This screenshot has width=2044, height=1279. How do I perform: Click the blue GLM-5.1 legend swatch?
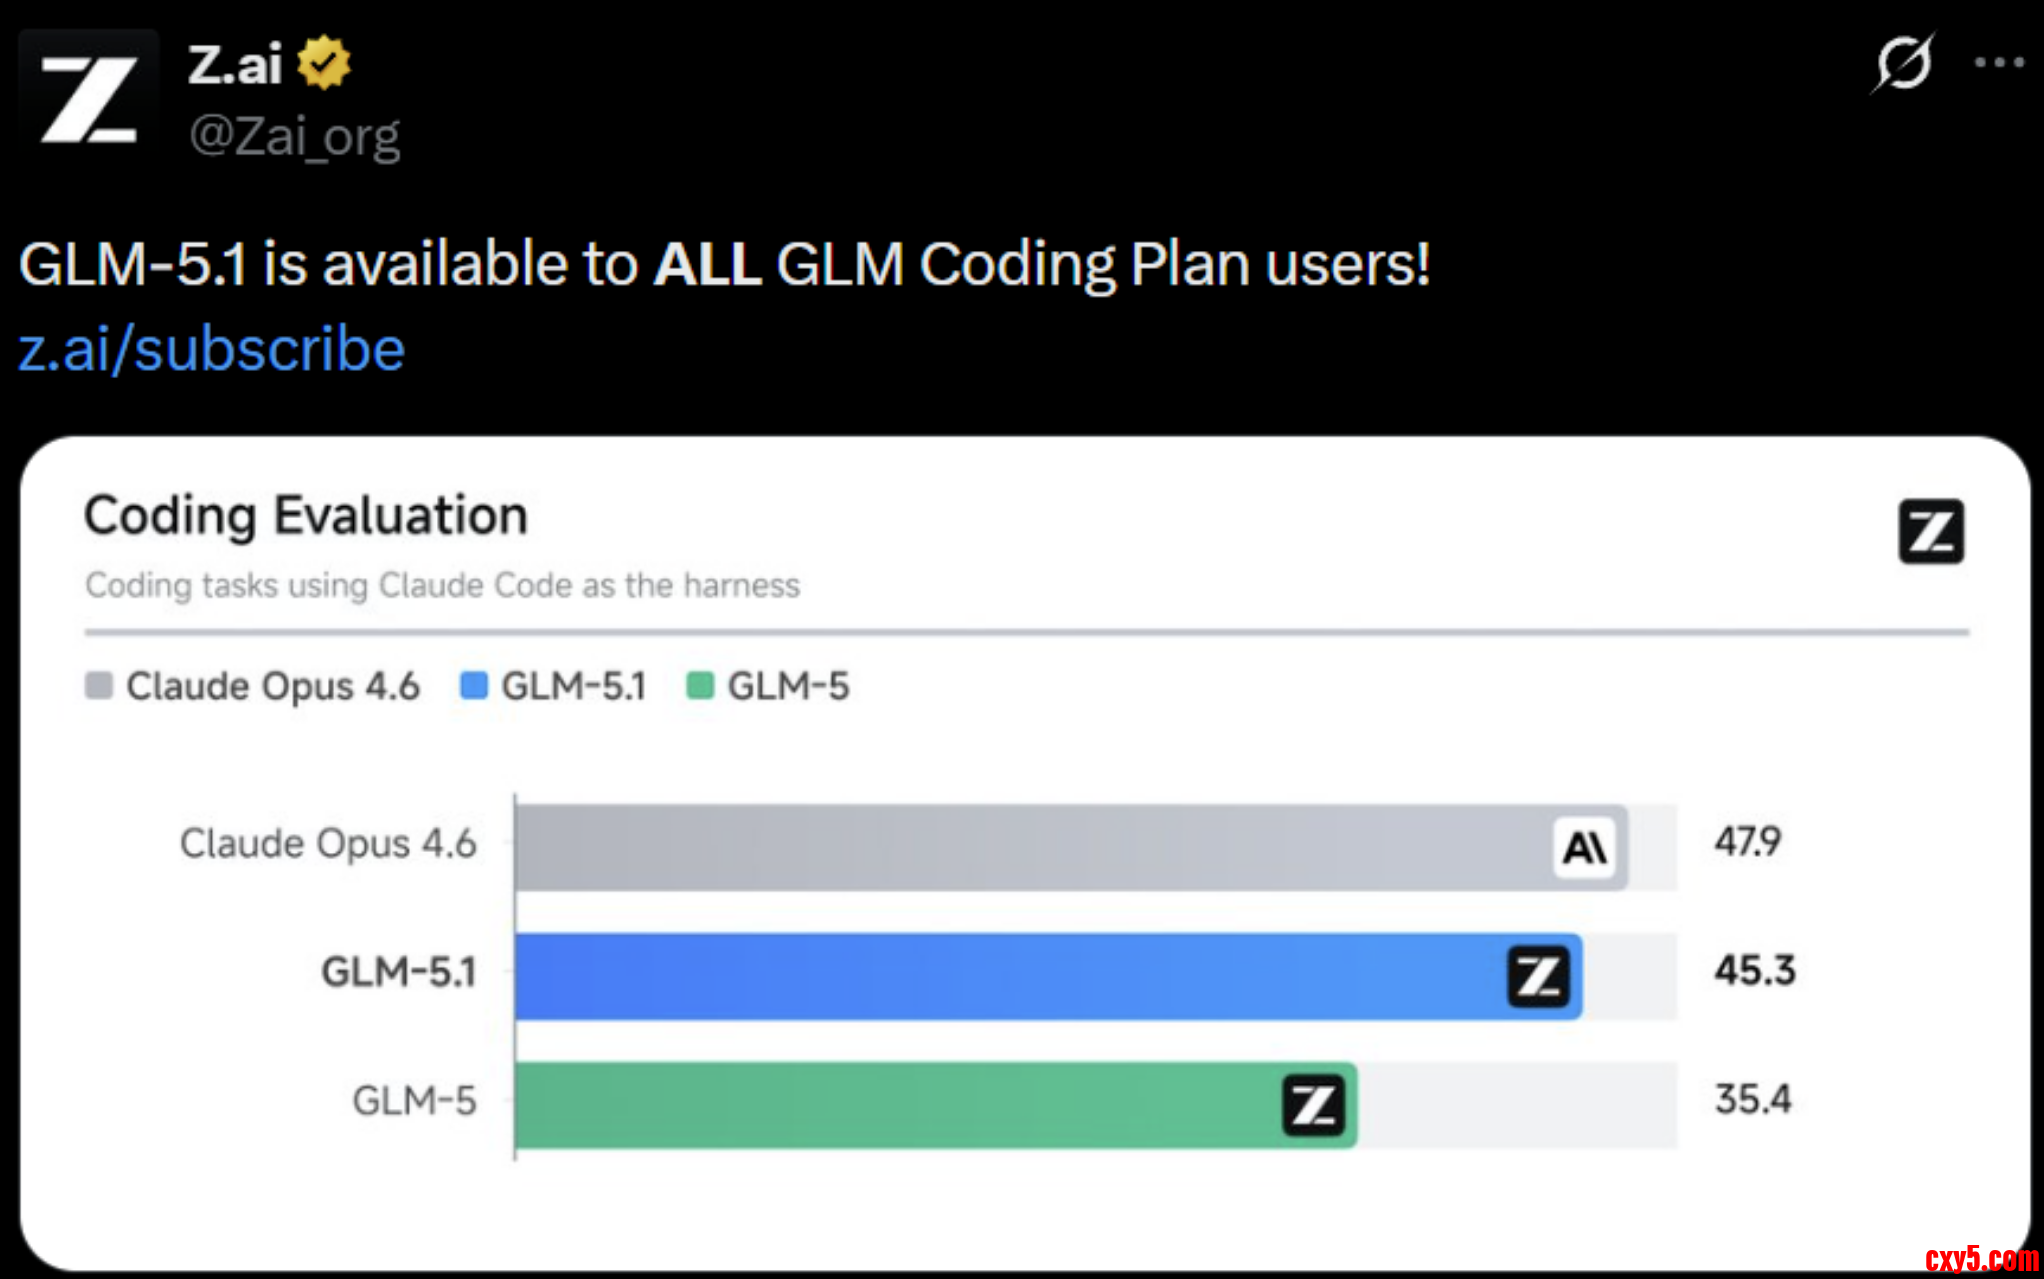point(473,686)
